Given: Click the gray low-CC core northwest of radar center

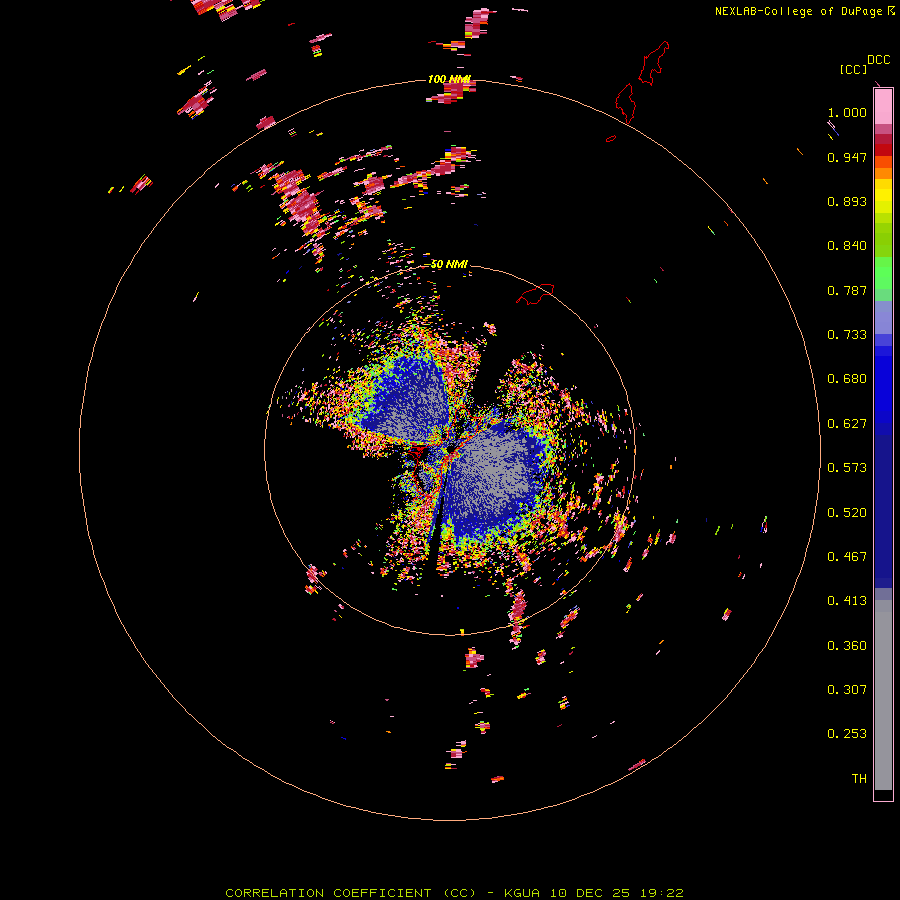Looking at the screenshot, I should 413,405.
